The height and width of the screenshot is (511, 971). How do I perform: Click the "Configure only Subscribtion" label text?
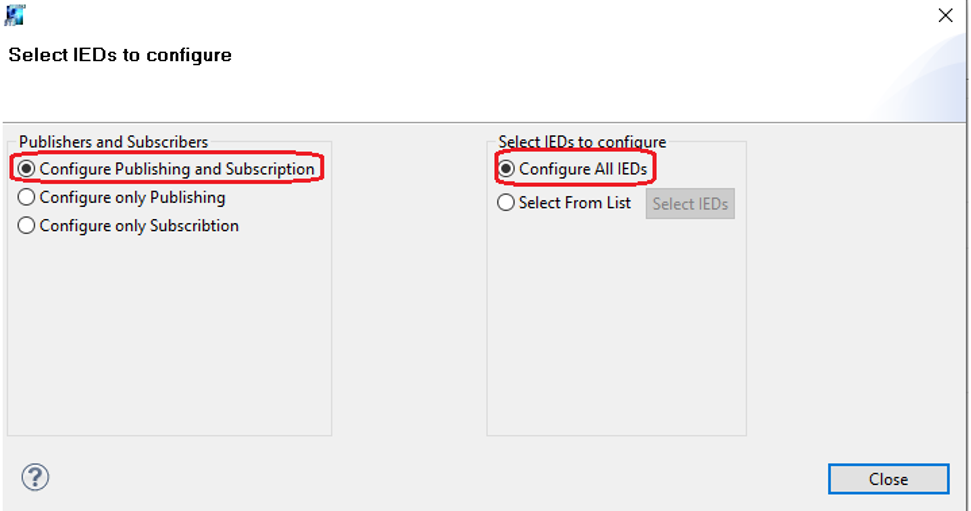click(139, 226)
